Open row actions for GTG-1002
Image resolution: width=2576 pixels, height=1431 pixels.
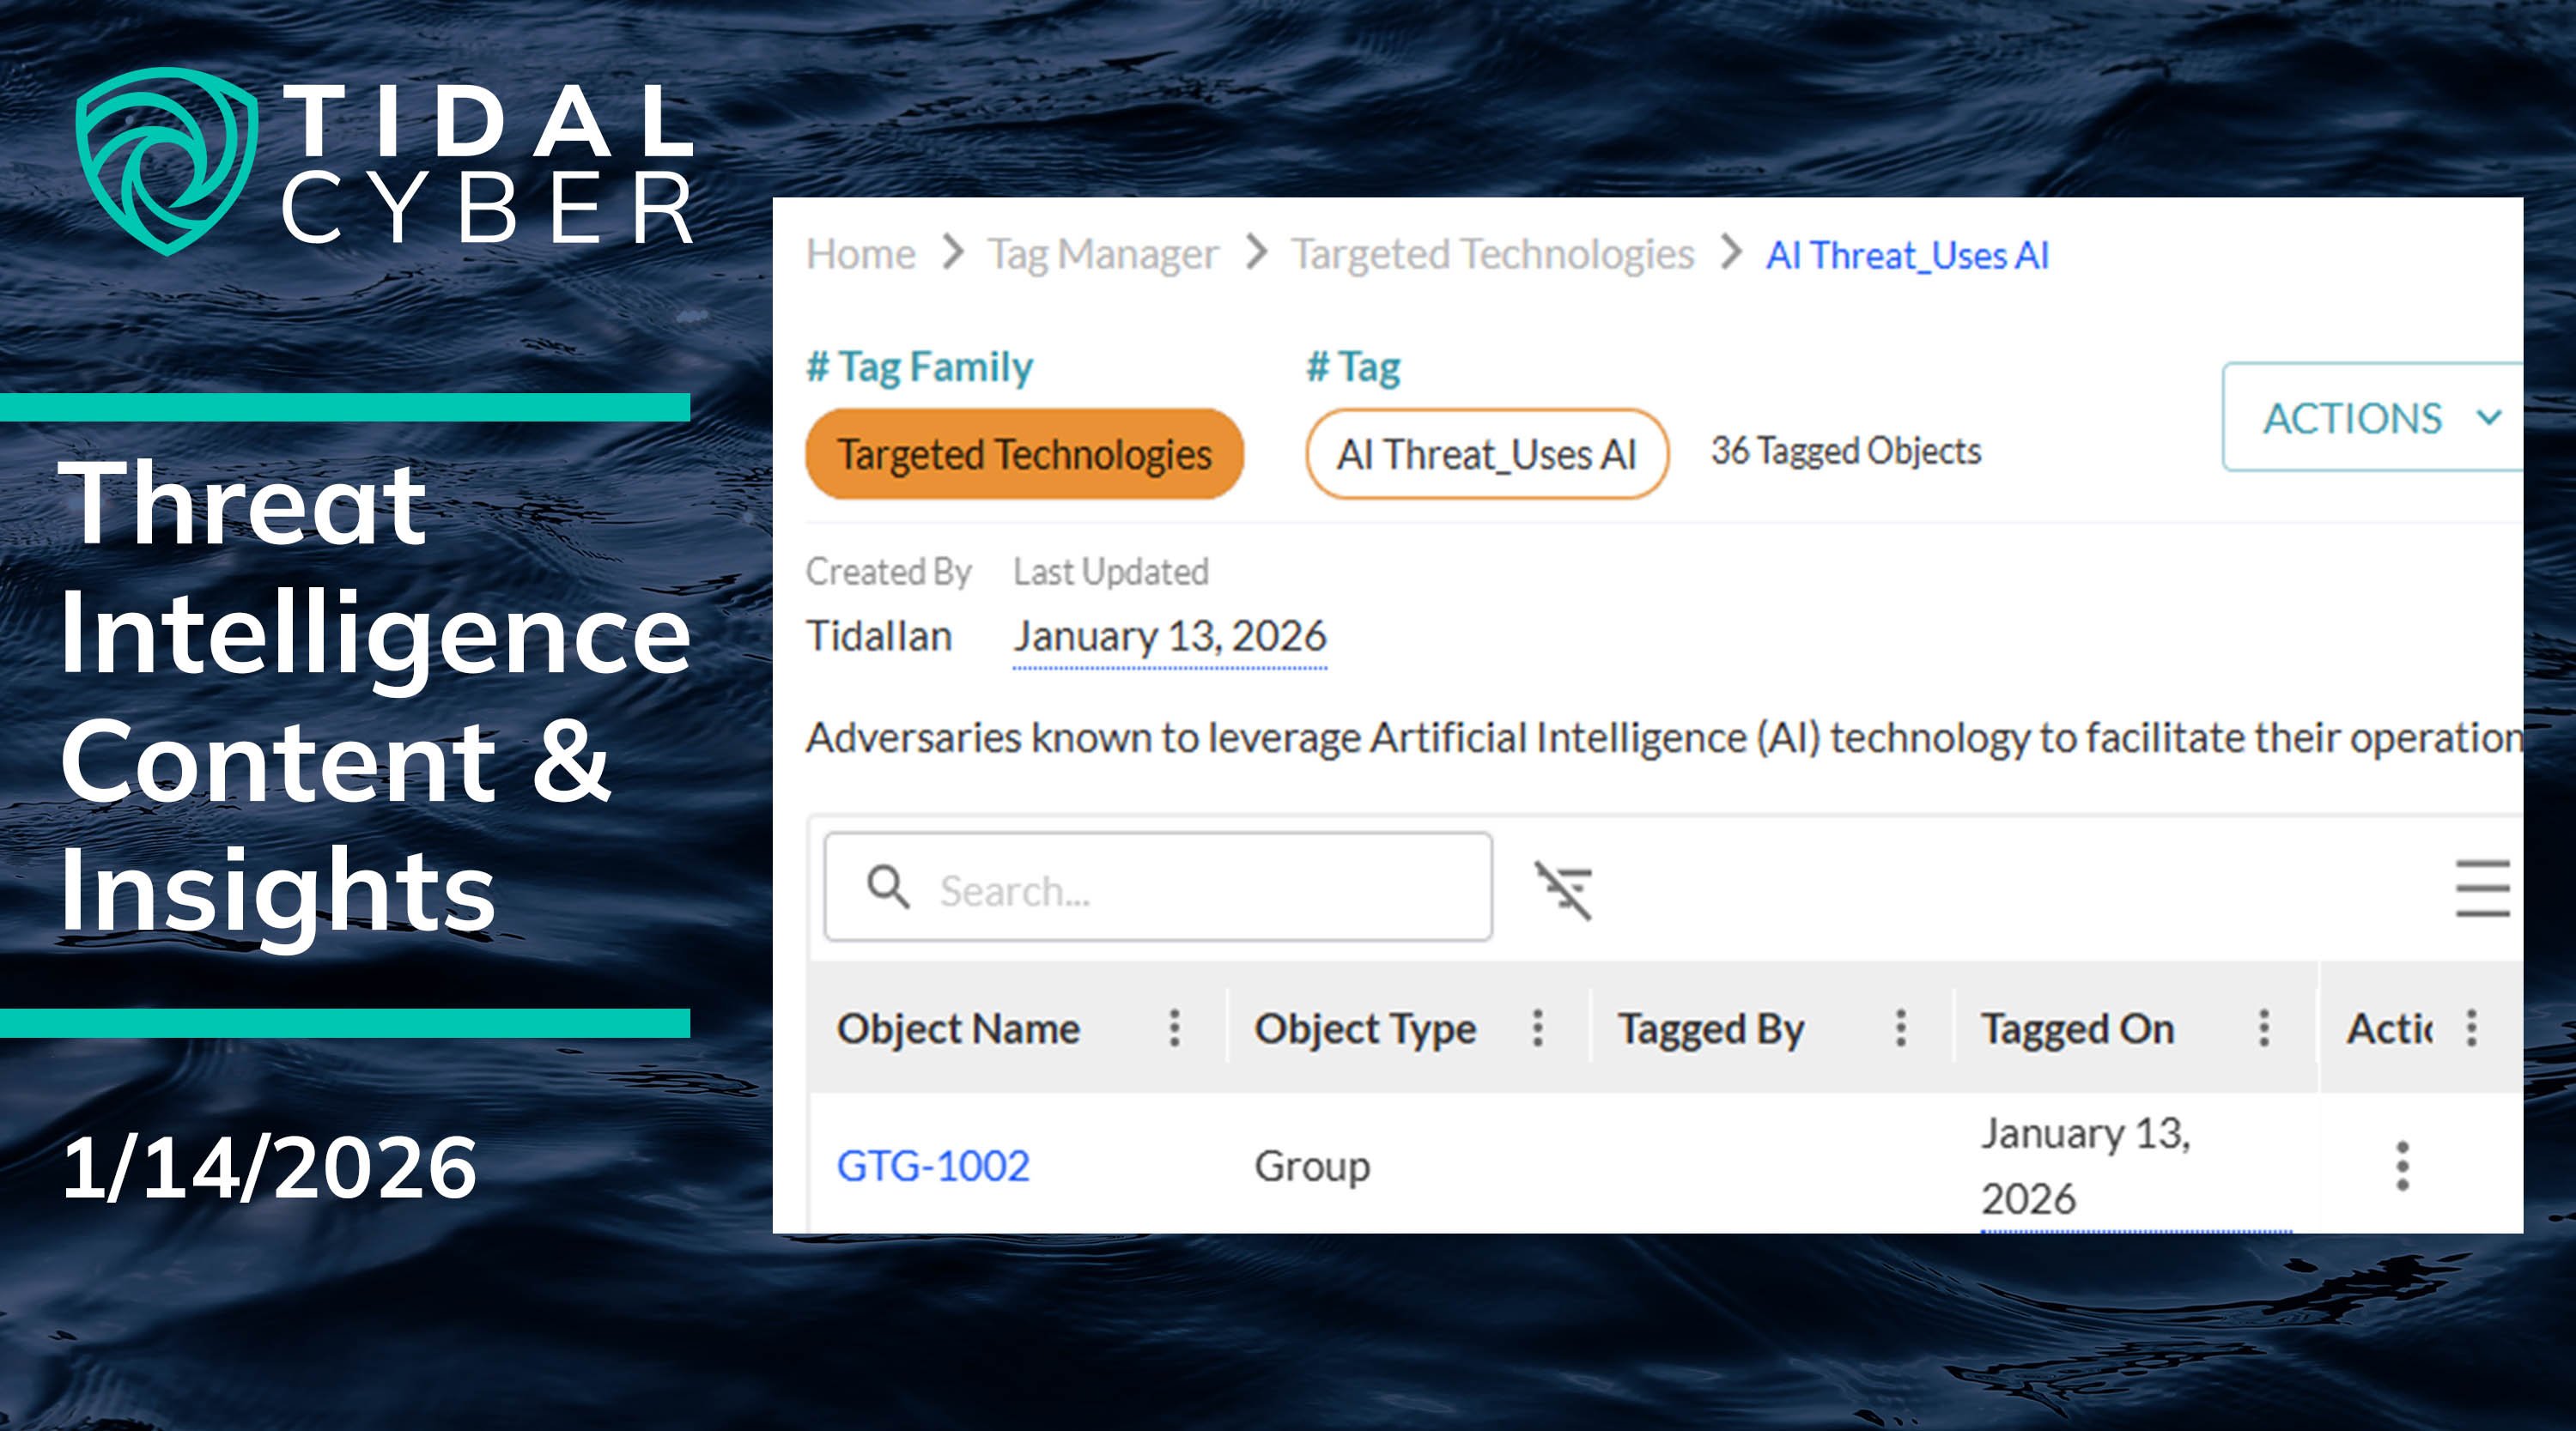(2402, 1166)
